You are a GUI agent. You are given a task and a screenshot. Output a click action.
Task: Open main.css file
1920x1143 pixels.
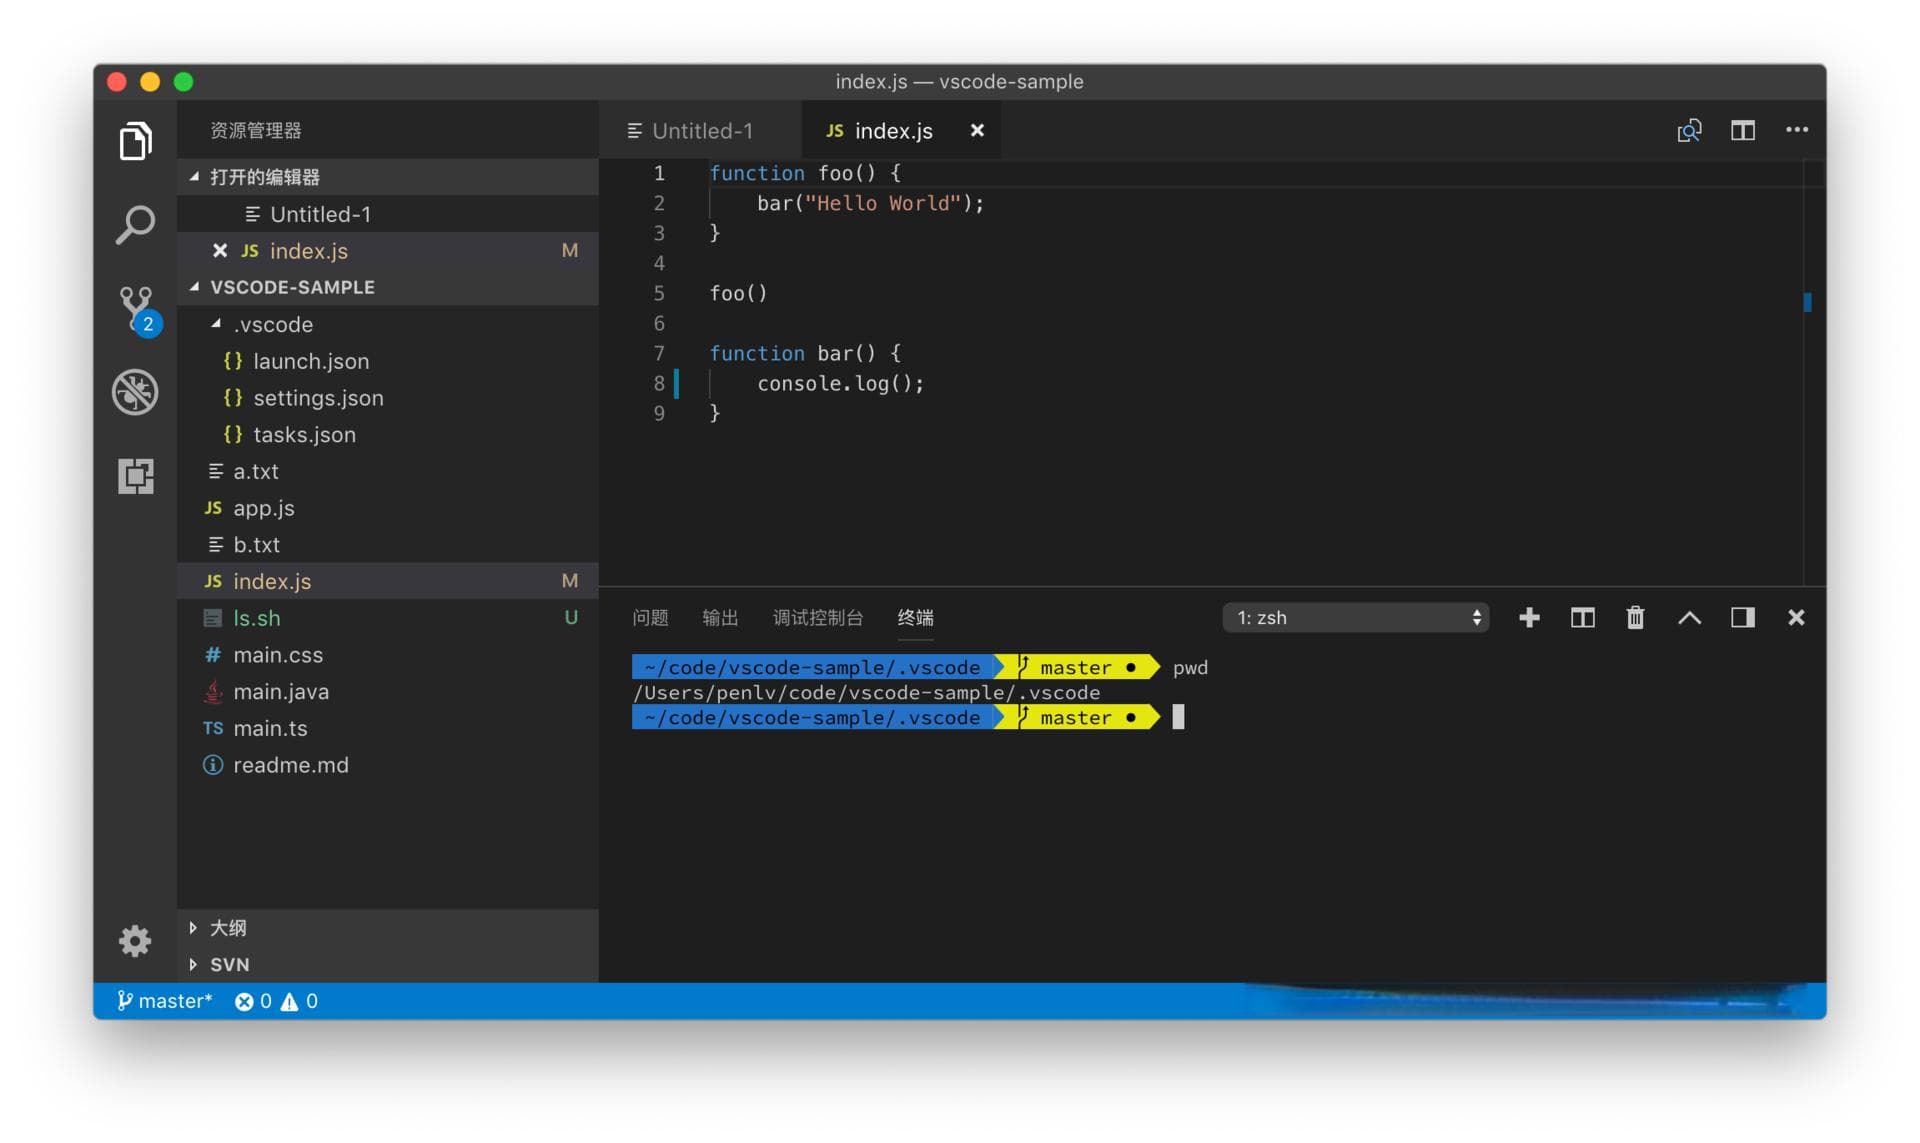pos(388,654)
